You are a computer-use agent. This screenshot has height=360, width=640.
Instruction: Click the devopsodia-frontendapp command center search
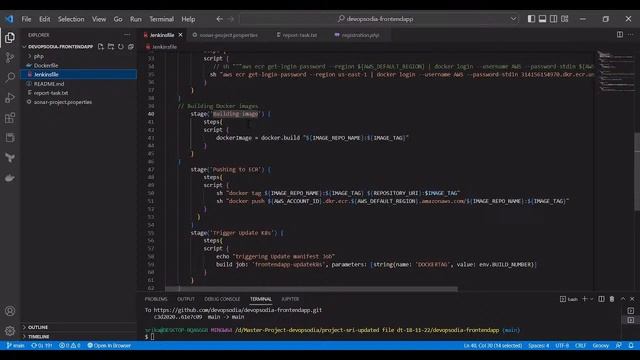click(376, 19)
